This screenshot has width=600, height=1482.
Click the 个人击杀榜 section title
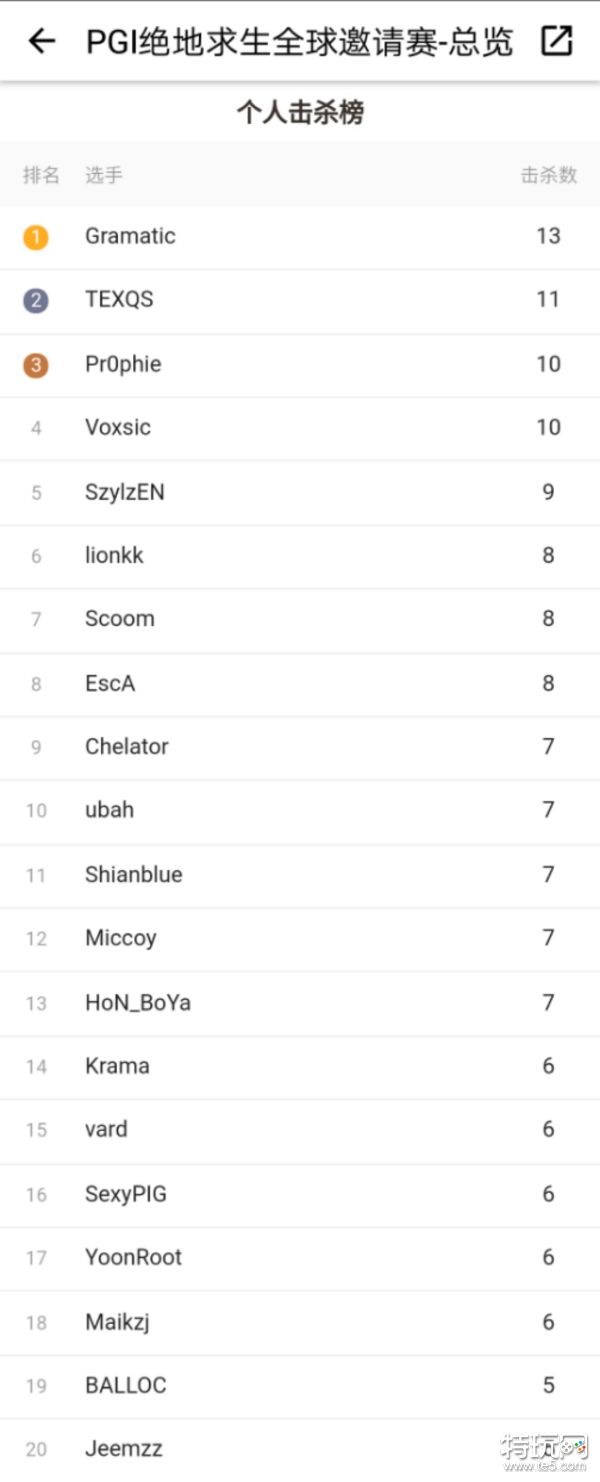300,113
